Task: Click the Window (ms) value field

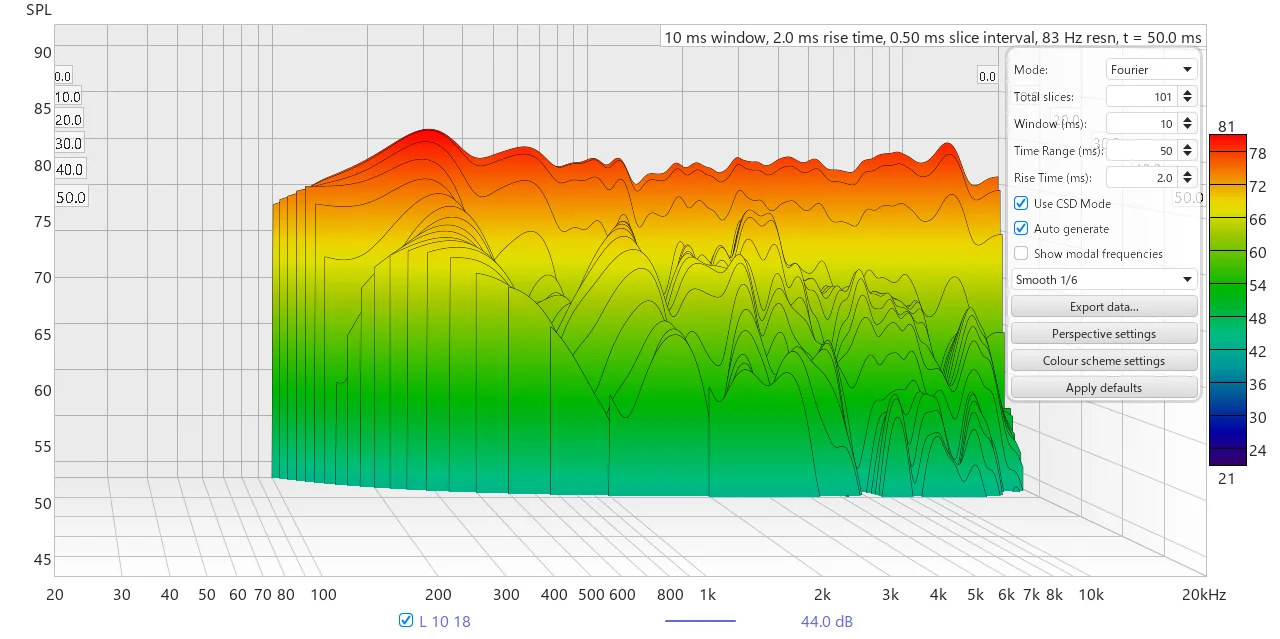Action: pyautogui.click(x=1141, y=124)
